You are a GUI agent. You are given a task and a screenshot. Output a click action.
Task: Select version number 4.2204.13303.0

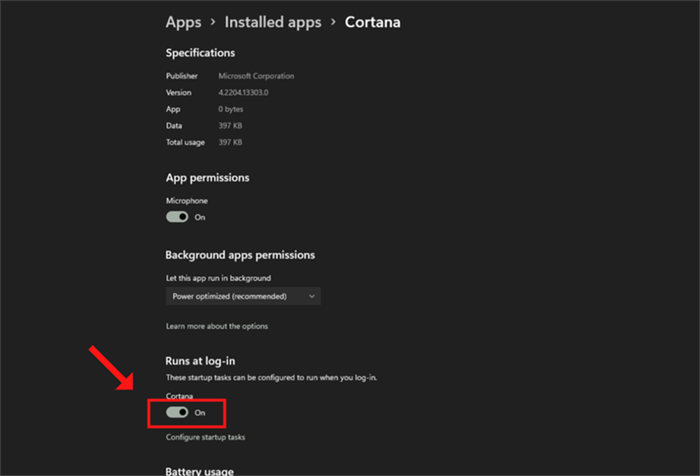pyautogui.click(x=243, y=92)
